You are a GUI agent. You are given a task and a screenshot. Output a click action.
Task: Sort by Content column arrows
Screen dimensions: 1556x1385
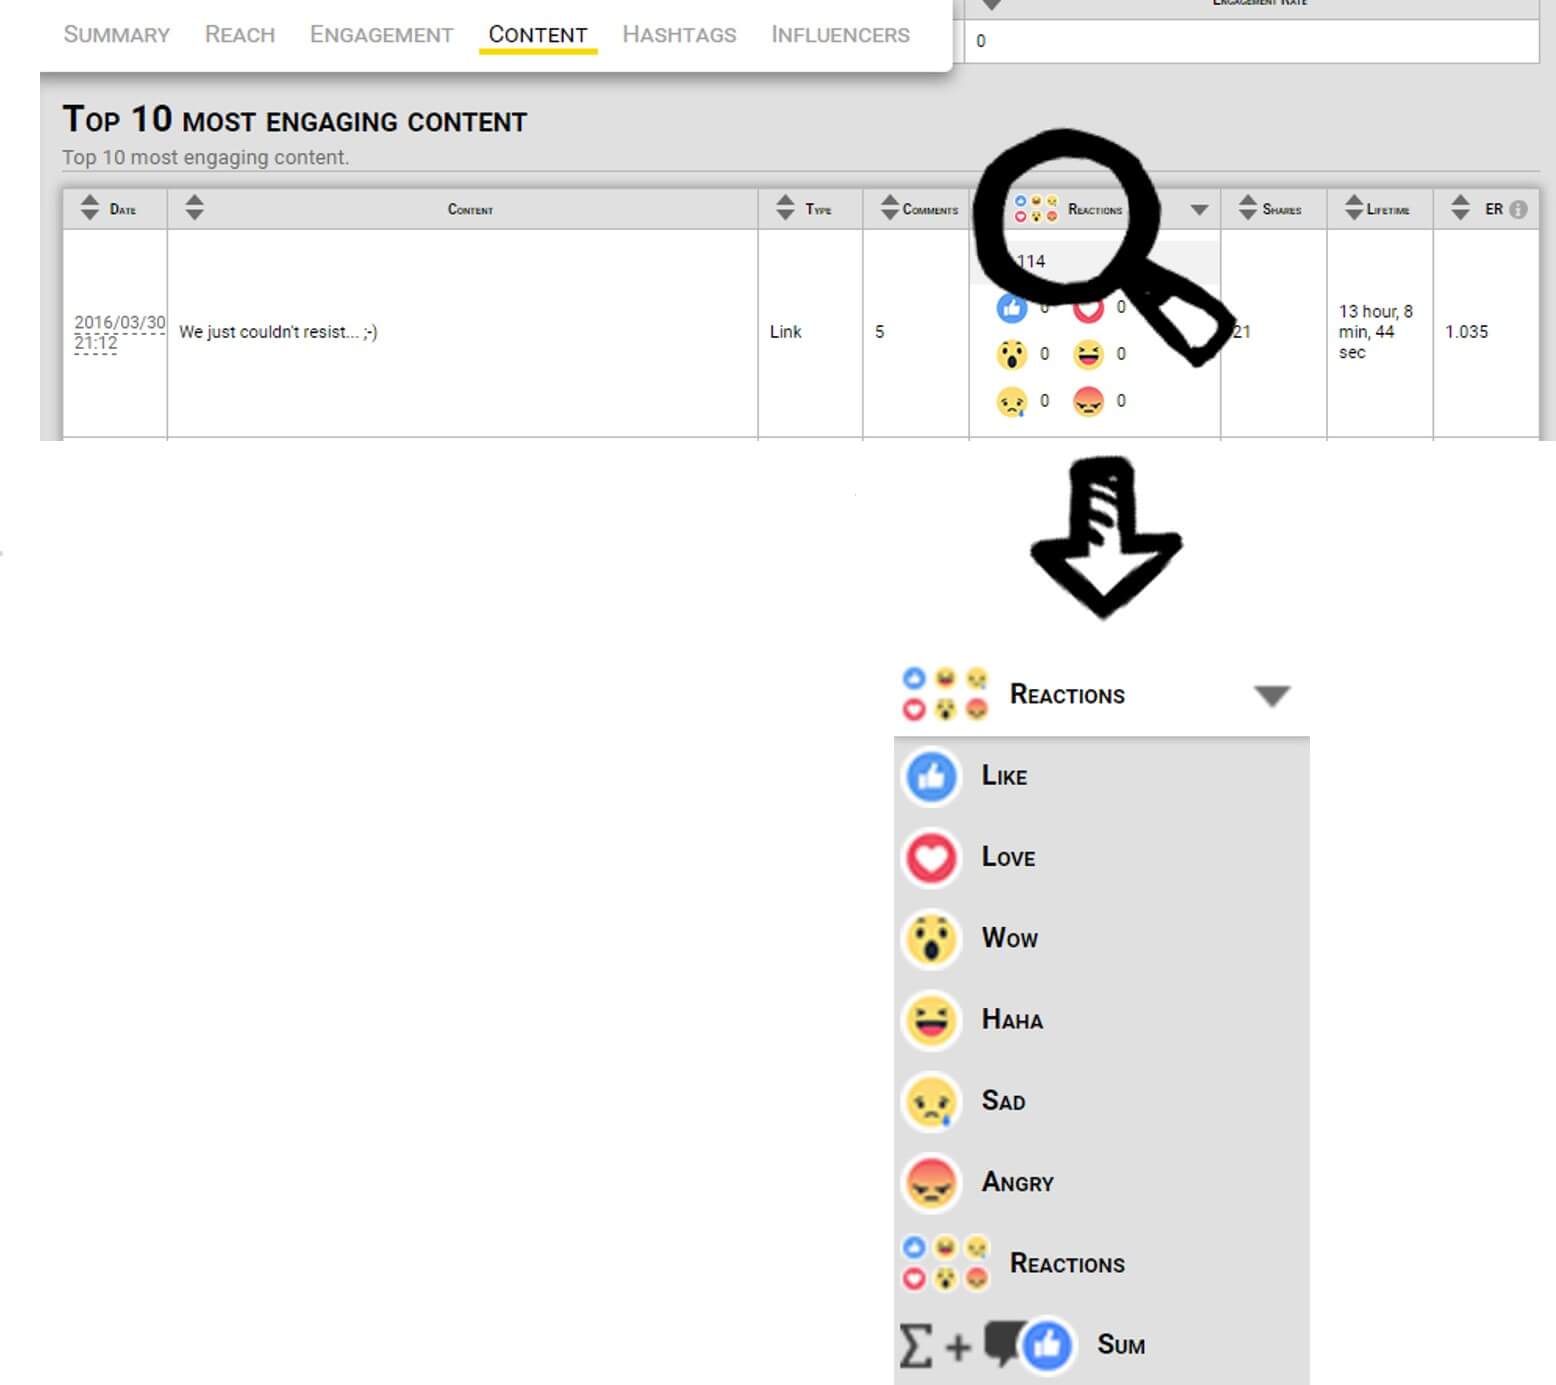click(194, 208)
